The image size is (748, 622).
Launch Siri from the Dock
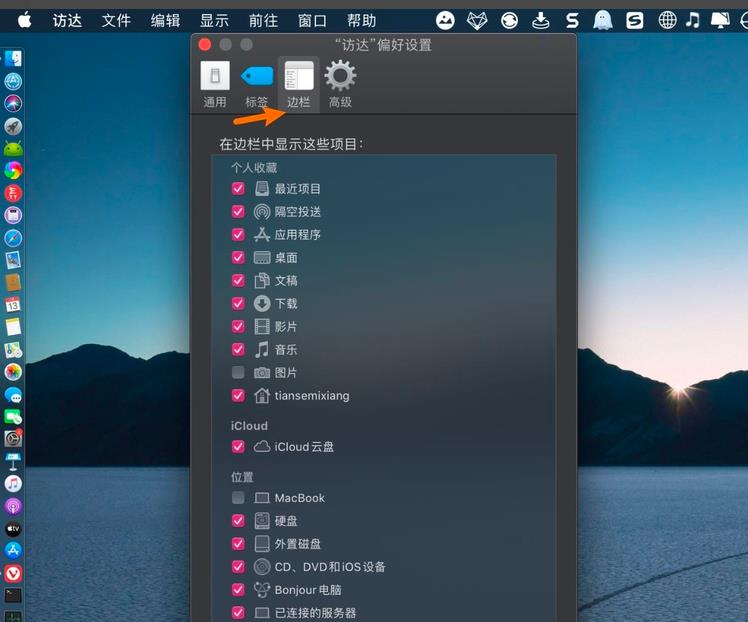[x=13, y=104]
